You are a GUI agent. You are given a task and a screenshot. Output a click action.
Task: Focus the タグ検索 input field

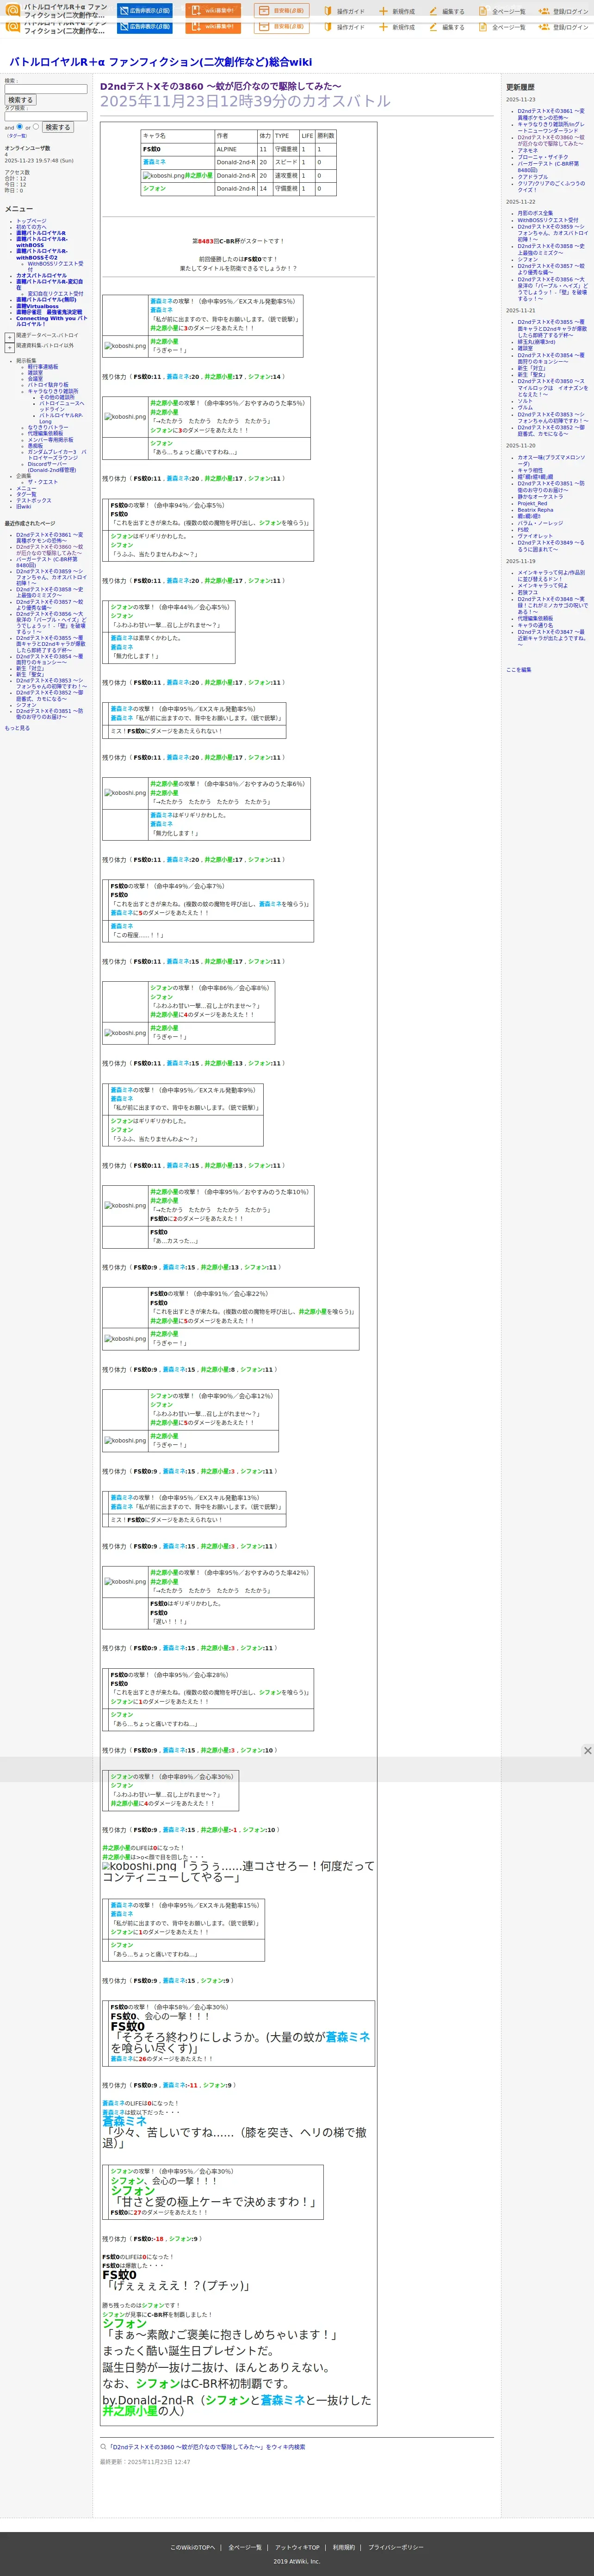click(x=46, y=116)
